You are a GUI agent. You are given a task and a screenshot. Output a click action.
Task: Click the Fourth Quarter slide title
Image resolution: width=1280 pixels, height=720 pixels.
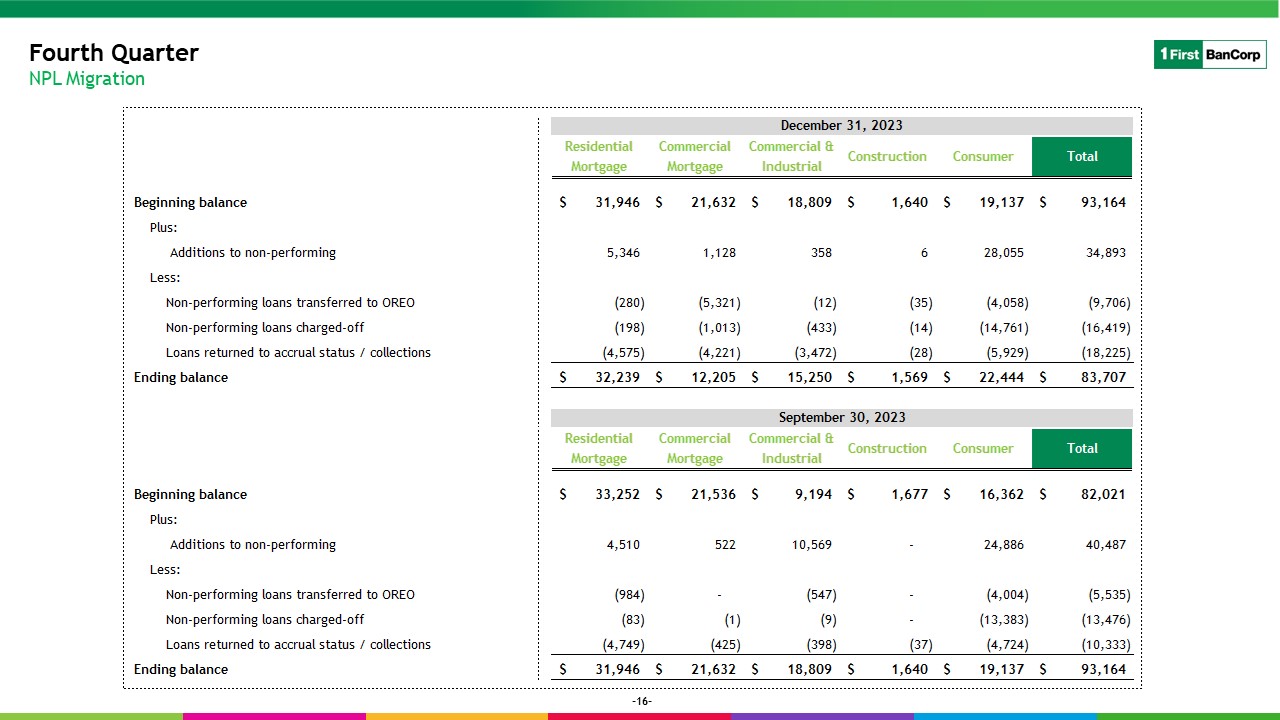114,53
